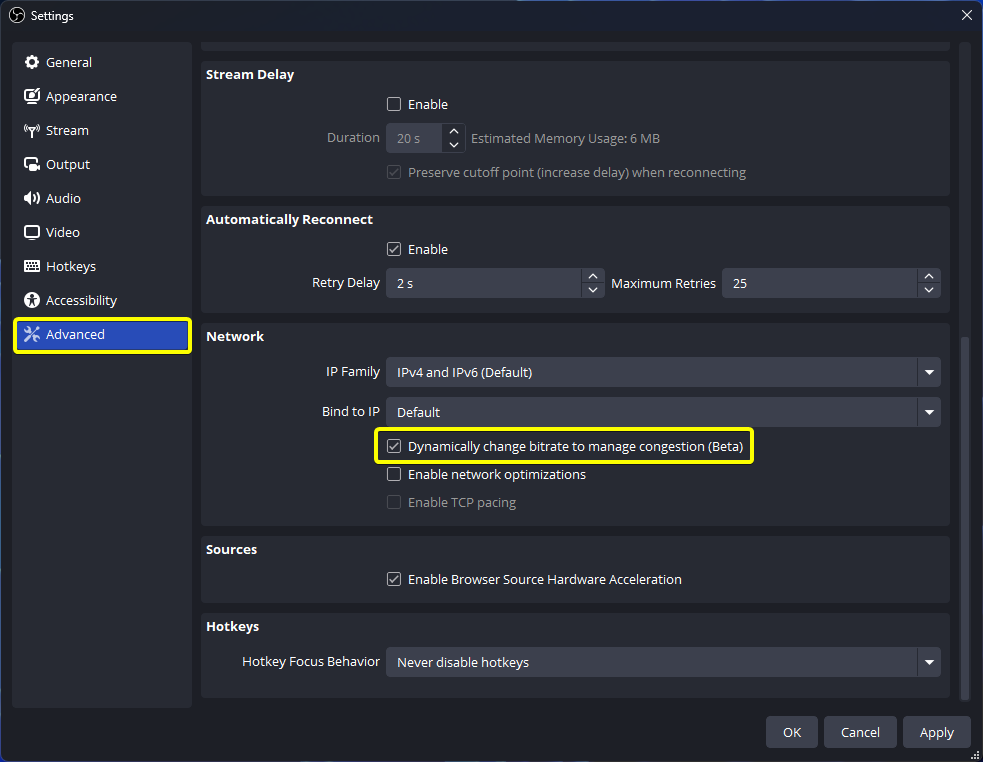Viewport: 983px width, 762px height.
Task: Select the Advanced settings tab
Action: [x=102, y=334]
